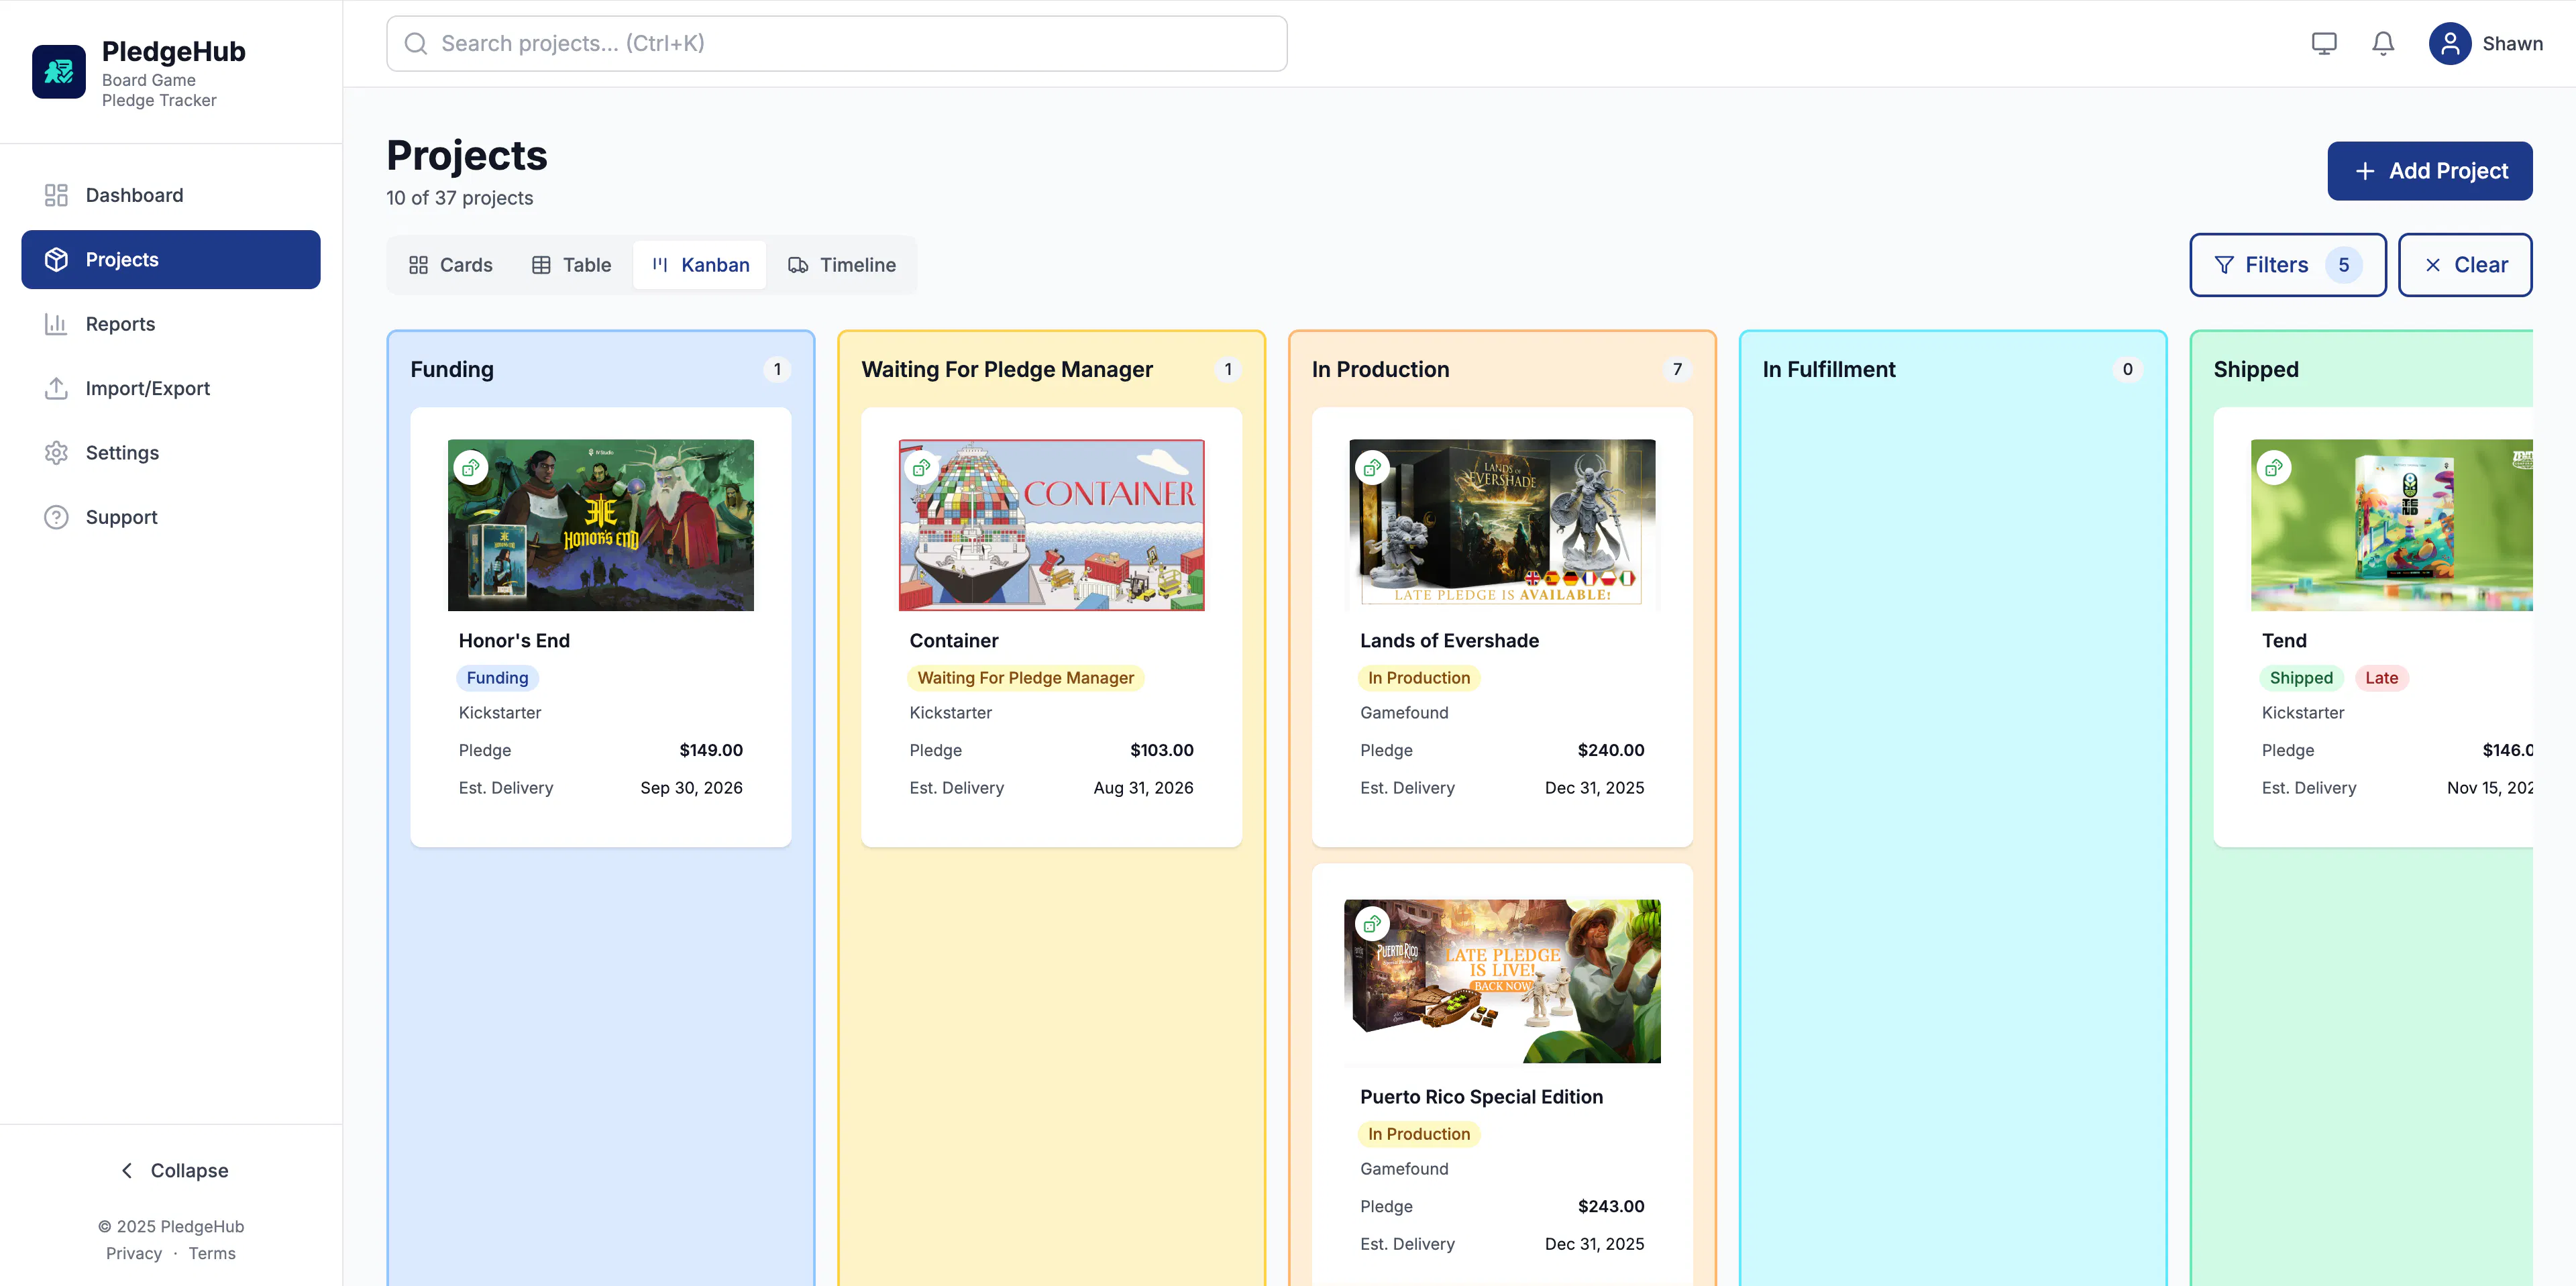Click Waiting For Pledge Manager badge on Container card
The image size is (2576, 1286).
1025,678
